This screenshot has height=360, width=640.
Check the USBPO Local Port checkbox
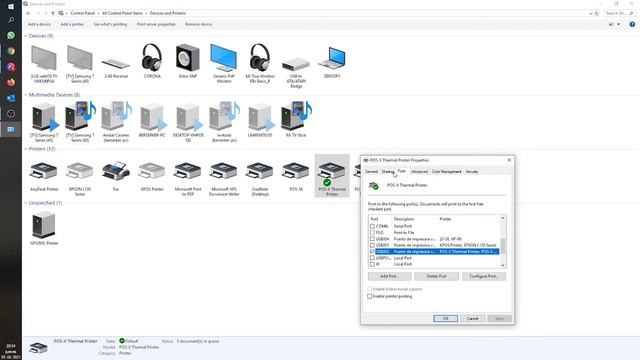pyautogui.click(x=372, y=258)
